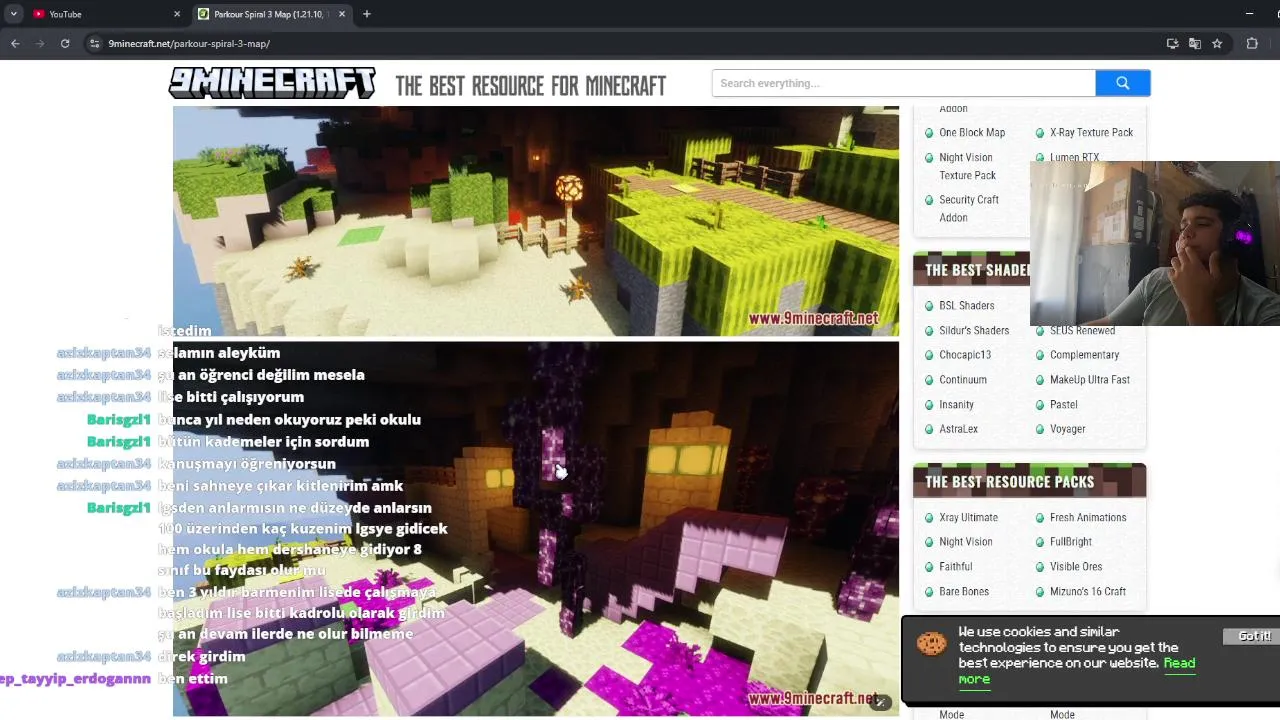Open the Bare Bones link
This screenshot has height=720, width=1280.
click(964, 591)
